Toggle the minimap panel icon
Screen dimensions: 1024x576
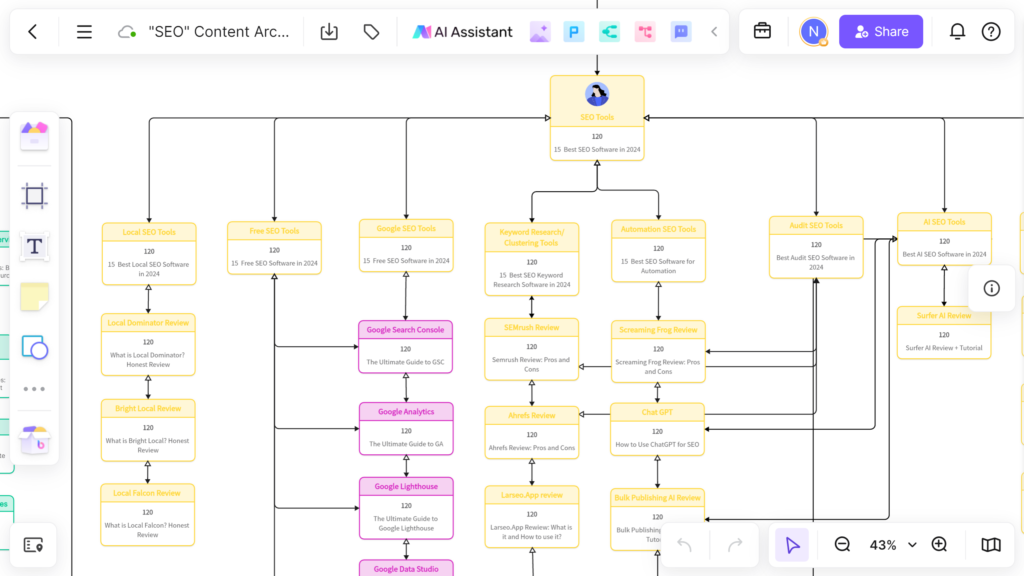[990, 545]
